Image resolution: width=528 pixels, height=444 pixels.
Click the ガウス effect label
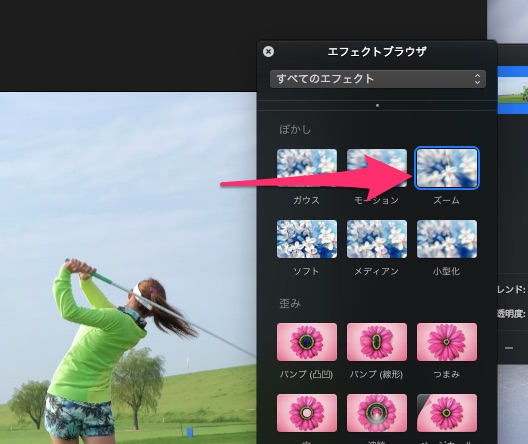(306, 200)
